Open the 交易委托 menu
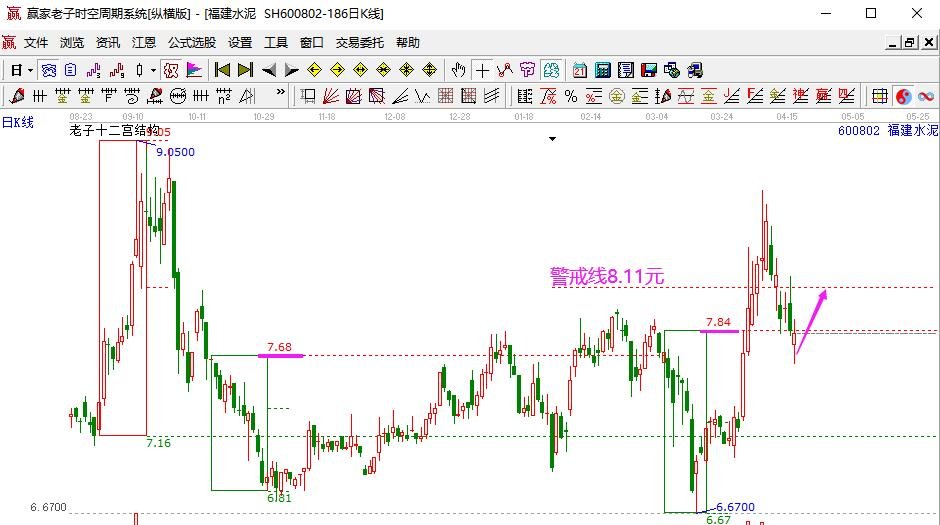 click(x=360, y=43)
